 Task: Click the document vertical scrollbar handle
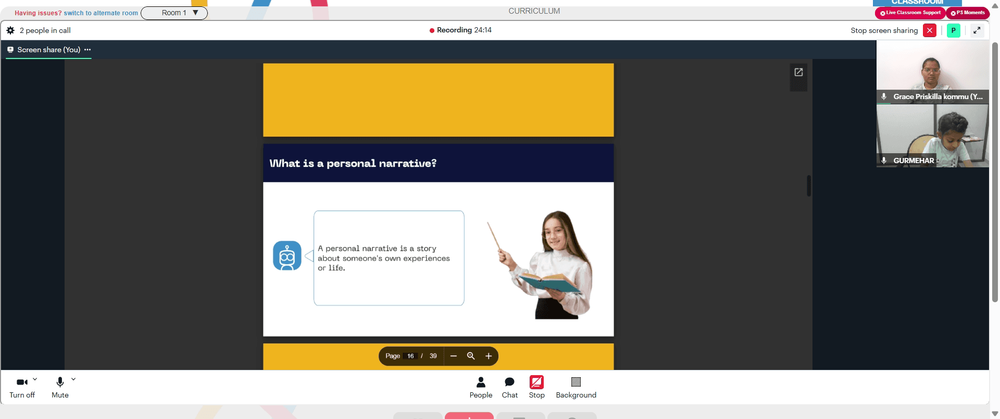809,186
